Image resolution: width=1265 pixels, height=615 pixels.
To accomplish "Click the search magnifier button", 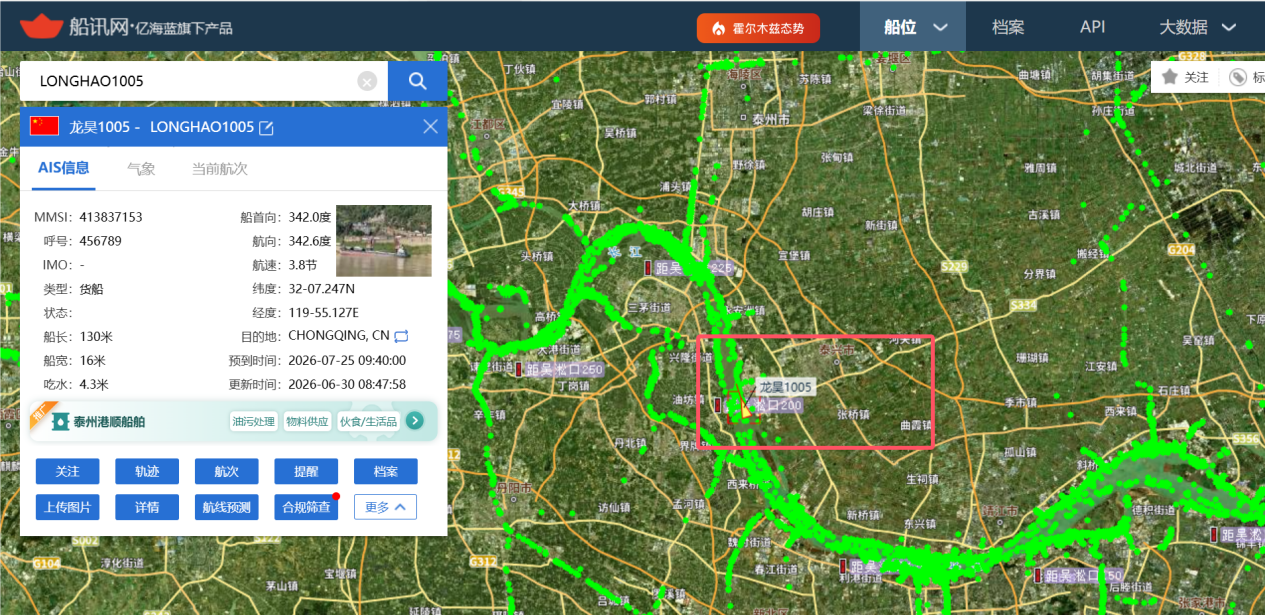I will (417, 81).
